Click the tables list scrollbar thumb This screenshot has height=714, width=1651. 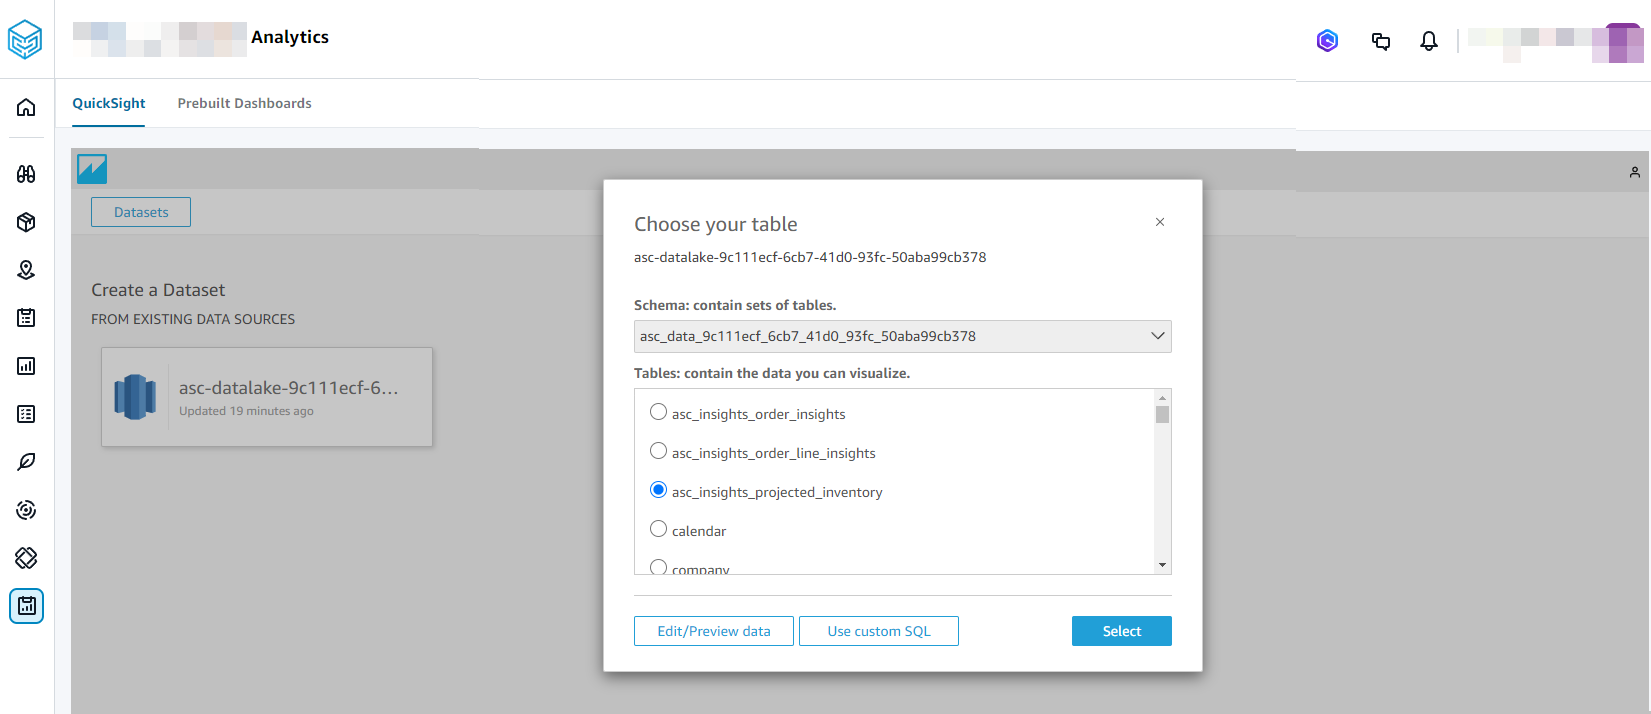(1162, 415)
